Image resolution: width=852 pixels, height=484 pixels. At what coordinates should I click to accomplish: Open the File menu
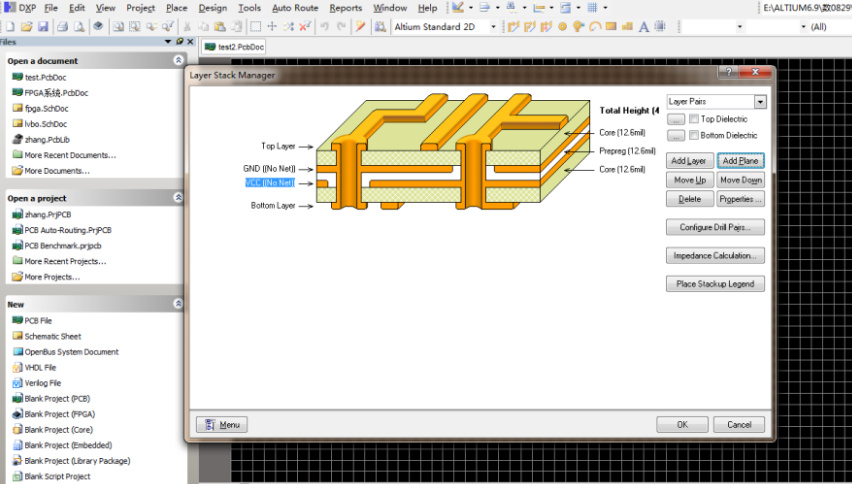tap(51, 8)
